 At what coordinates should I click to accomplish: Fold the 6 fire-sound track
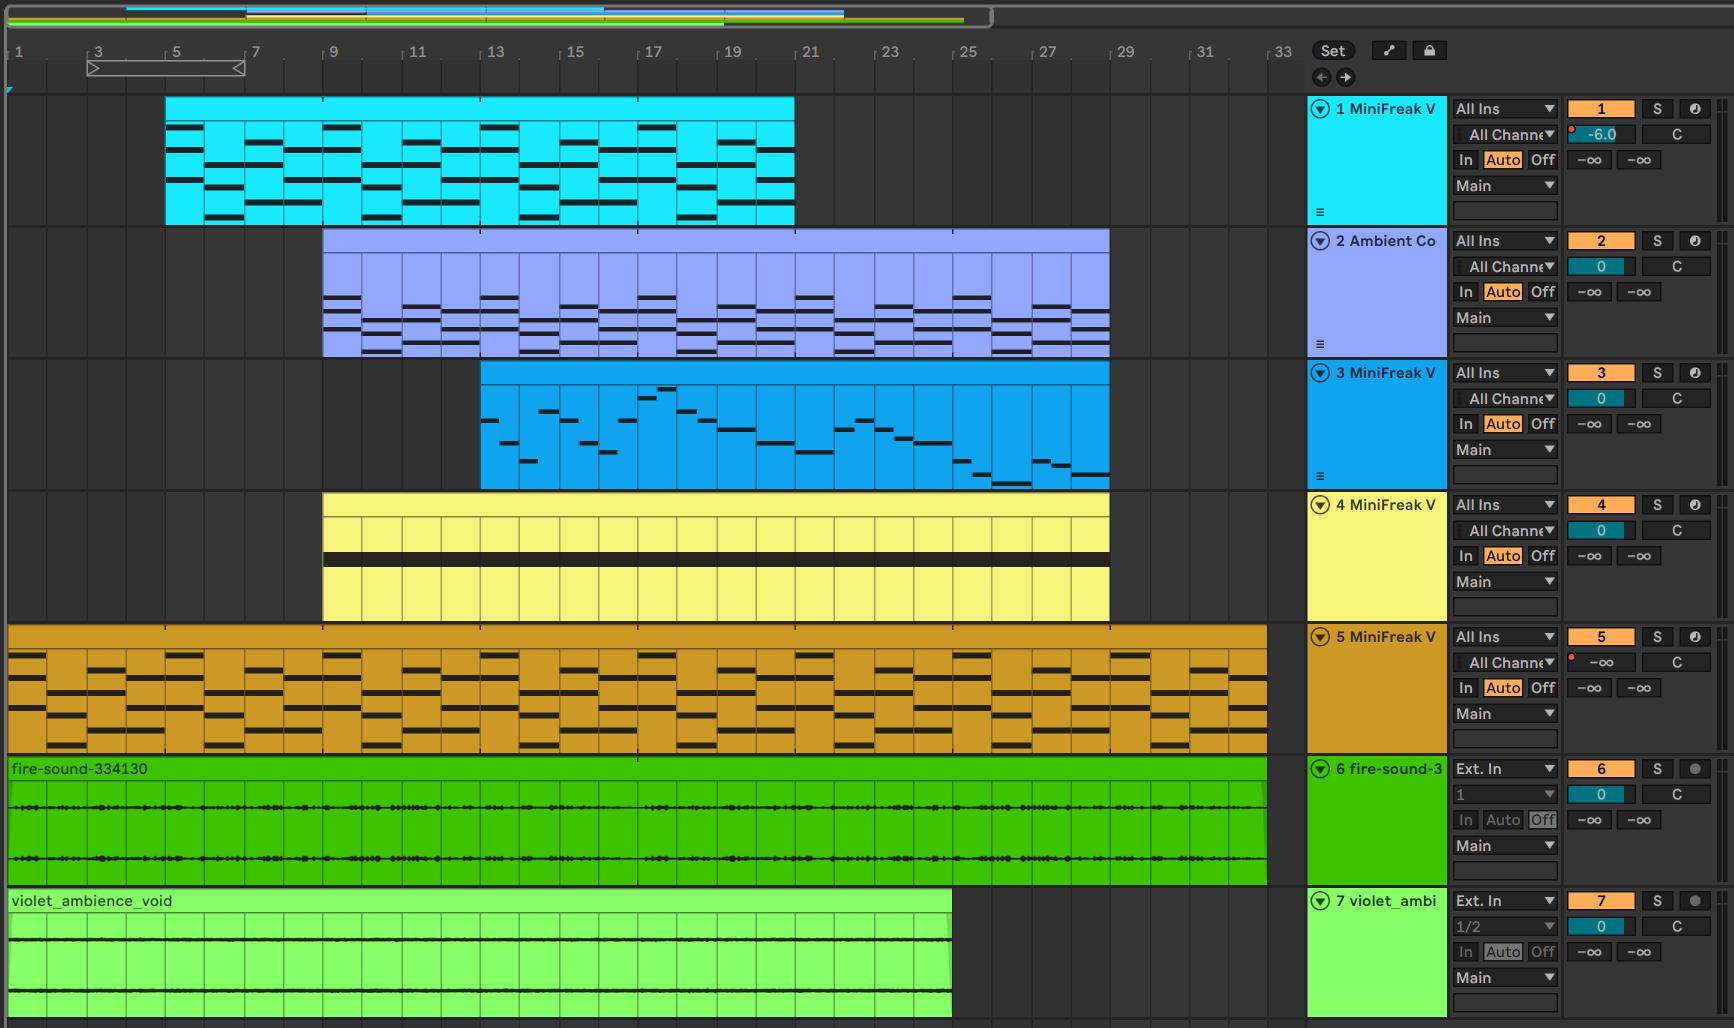tap(1320, 769)
